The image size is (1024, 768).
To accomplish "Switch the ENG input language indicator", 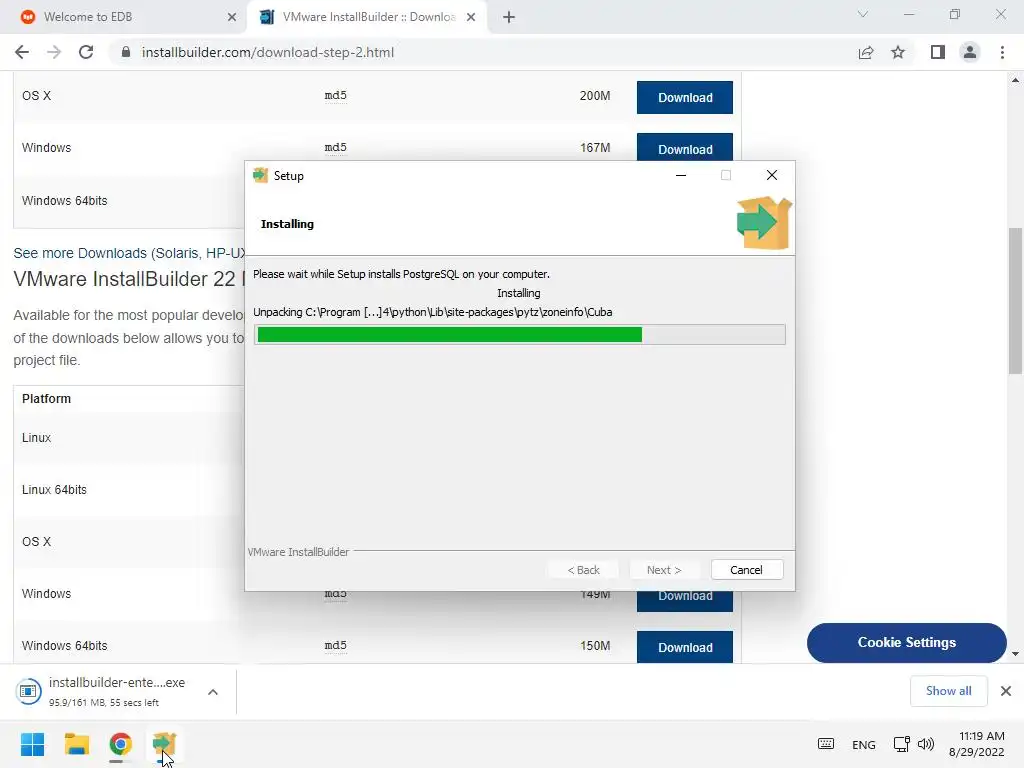I will click(x=863, y=744).
